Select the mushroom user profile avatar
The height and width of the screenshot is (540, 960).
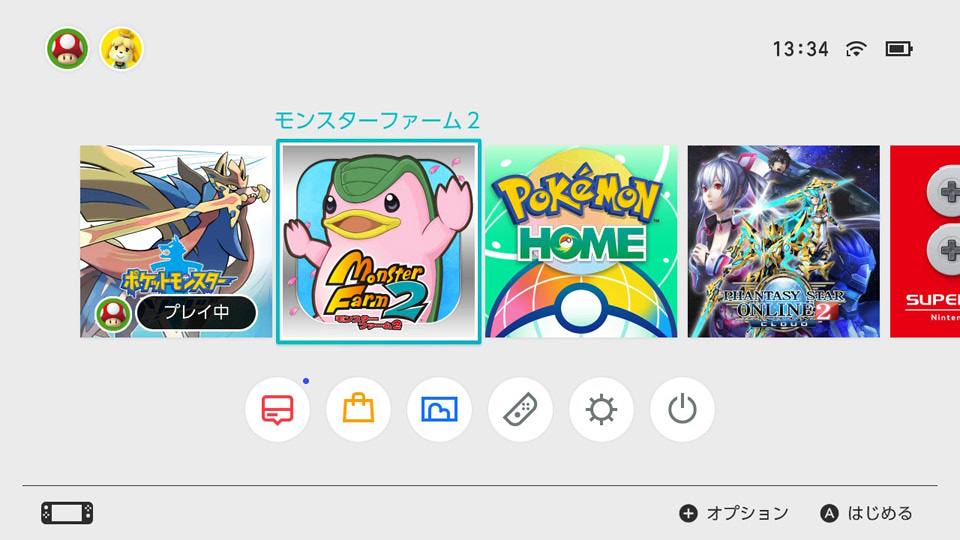(x=67, y=48)
